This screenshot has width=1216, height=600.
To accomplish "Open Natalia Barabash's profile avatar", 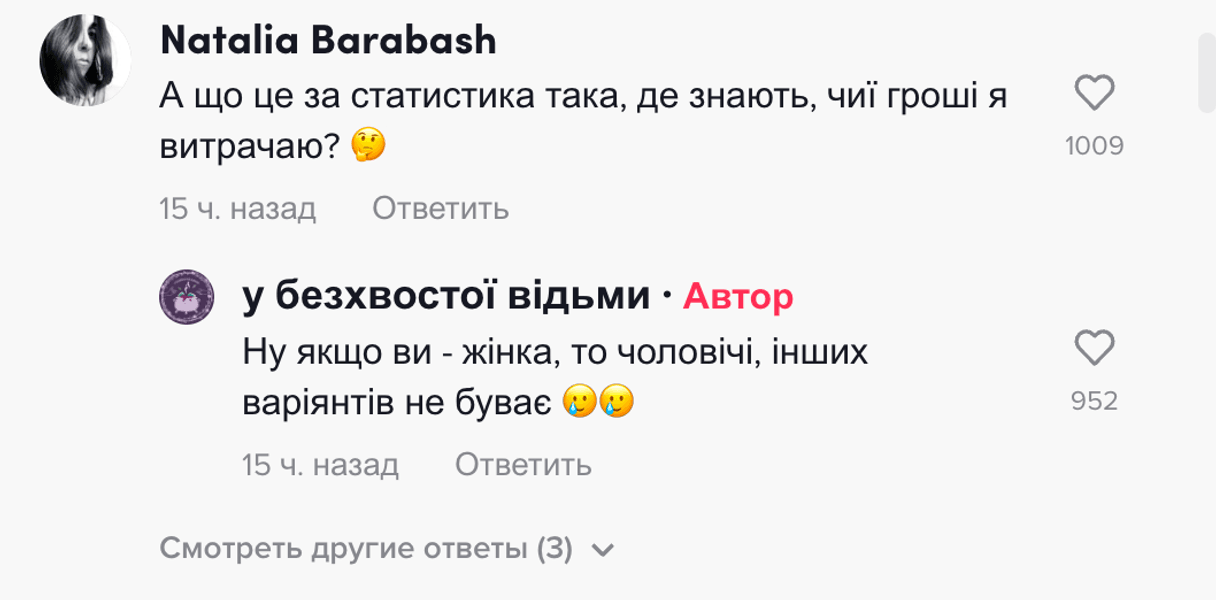I will pyautogui.click(x=84, y=60).
